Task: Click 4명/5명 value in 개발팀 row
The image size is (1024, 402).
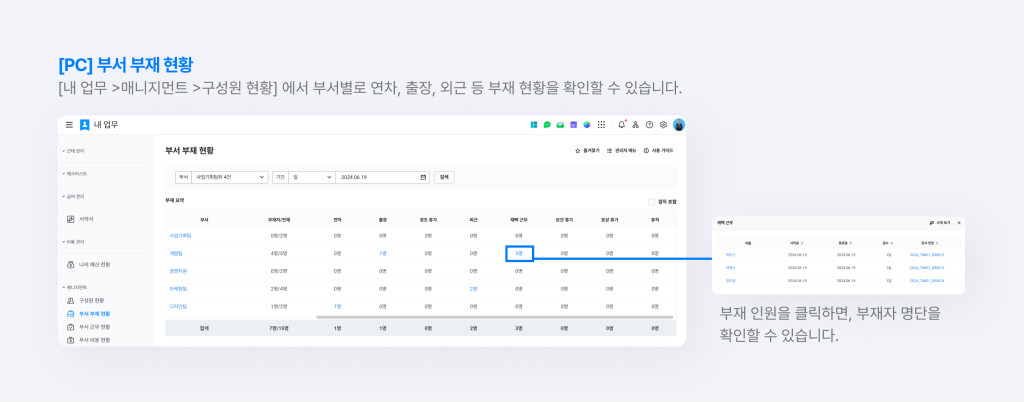Action: click(280, 253)
